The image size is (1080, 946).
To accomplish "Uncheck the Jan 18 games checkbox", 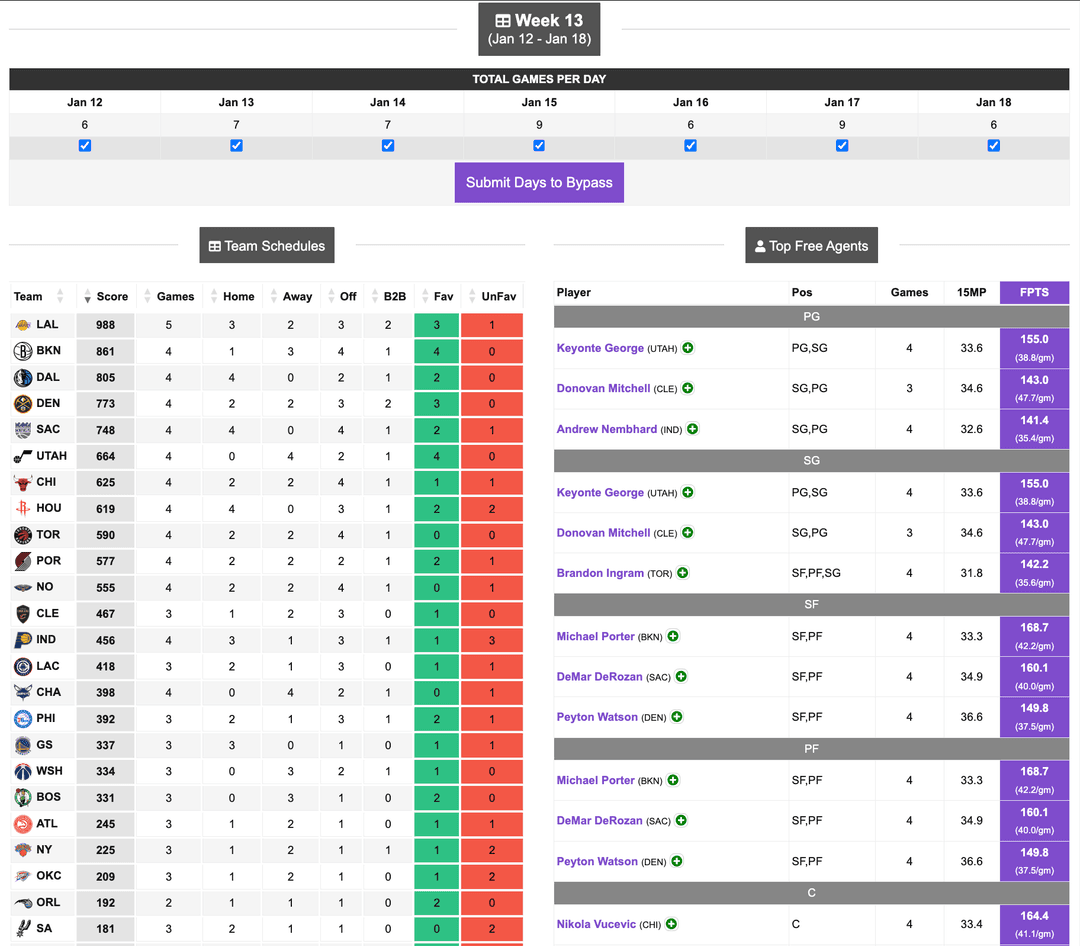I will click(993, 145).
